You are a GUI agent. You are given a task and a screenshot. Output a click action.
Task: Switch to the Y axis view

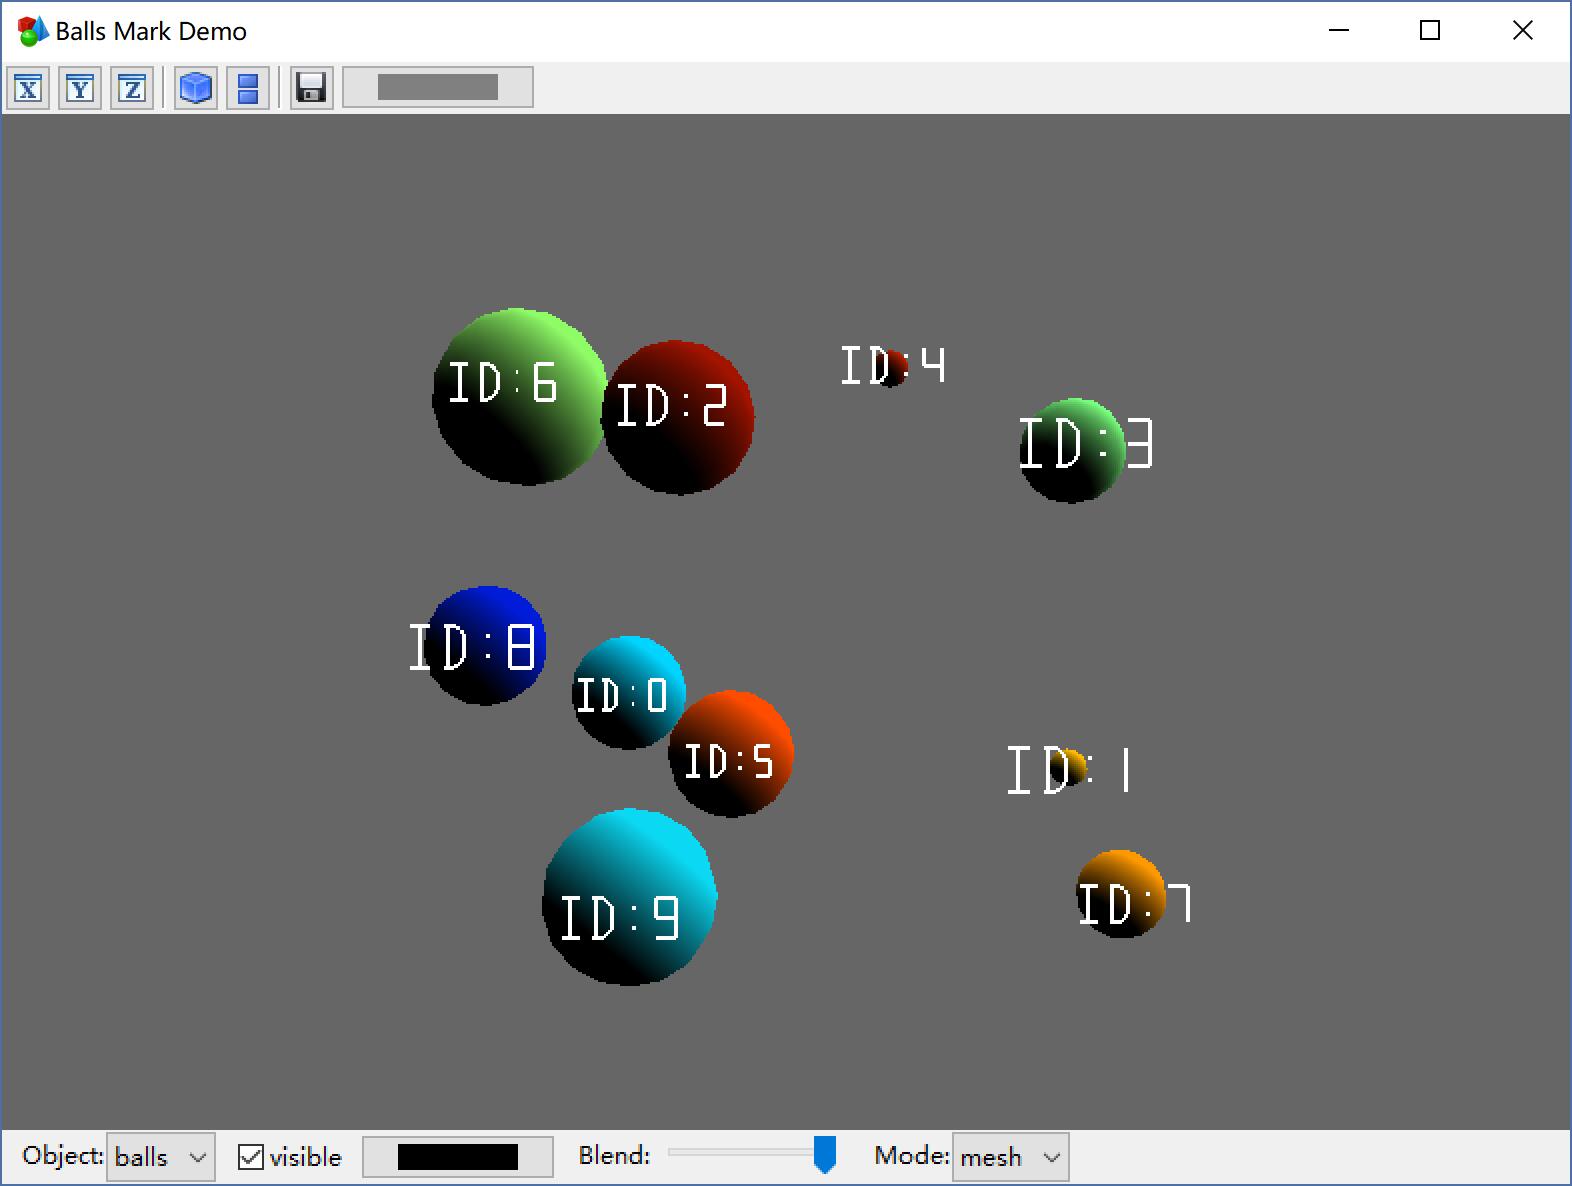(80, 88)
